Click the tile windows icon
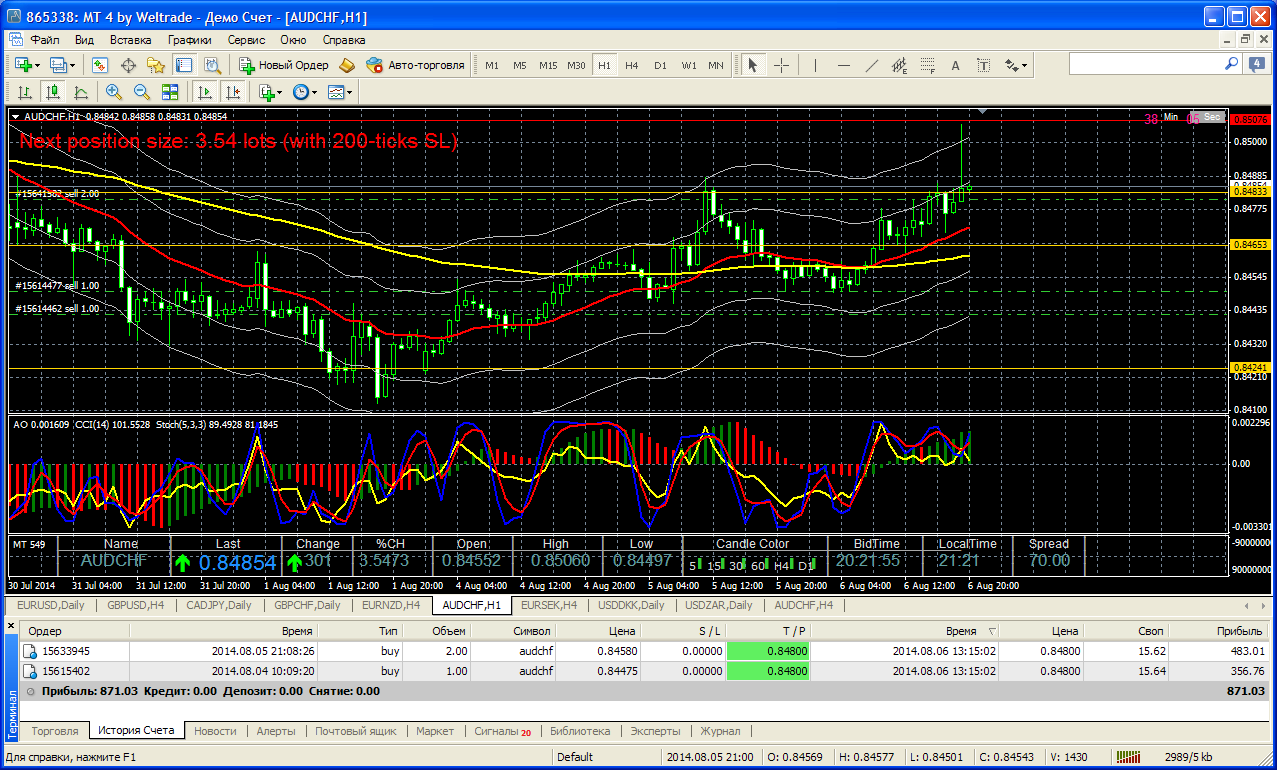 pos(170,92)
